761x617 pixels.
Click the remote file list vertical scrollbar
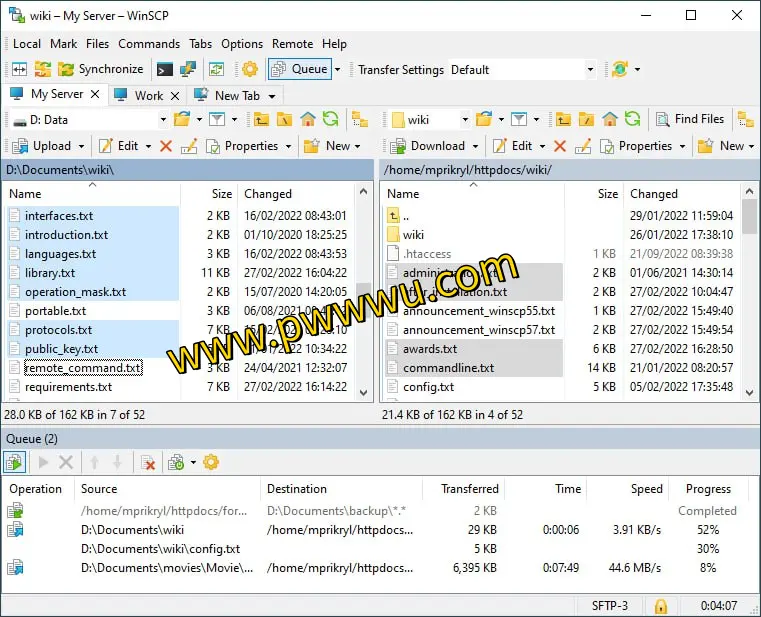(x=750, y=300)
